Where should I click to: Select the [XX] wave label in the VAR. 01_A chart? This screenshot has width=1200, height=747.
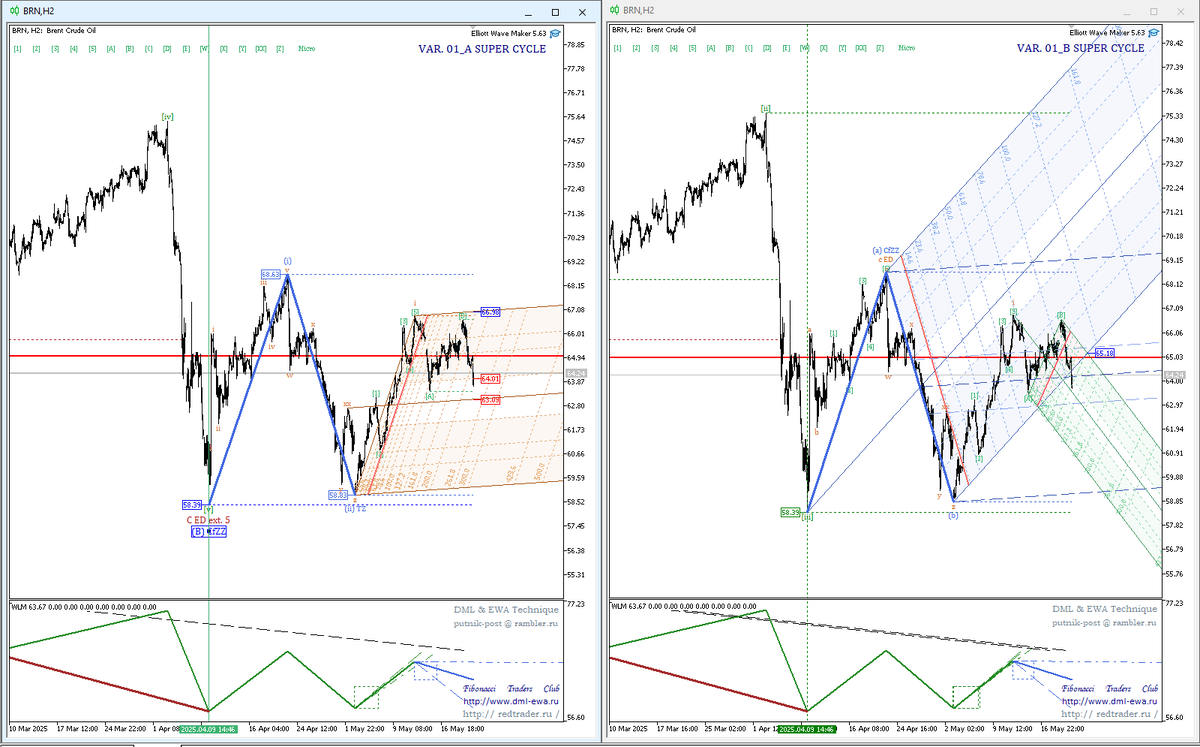click(x=261, y=48)
